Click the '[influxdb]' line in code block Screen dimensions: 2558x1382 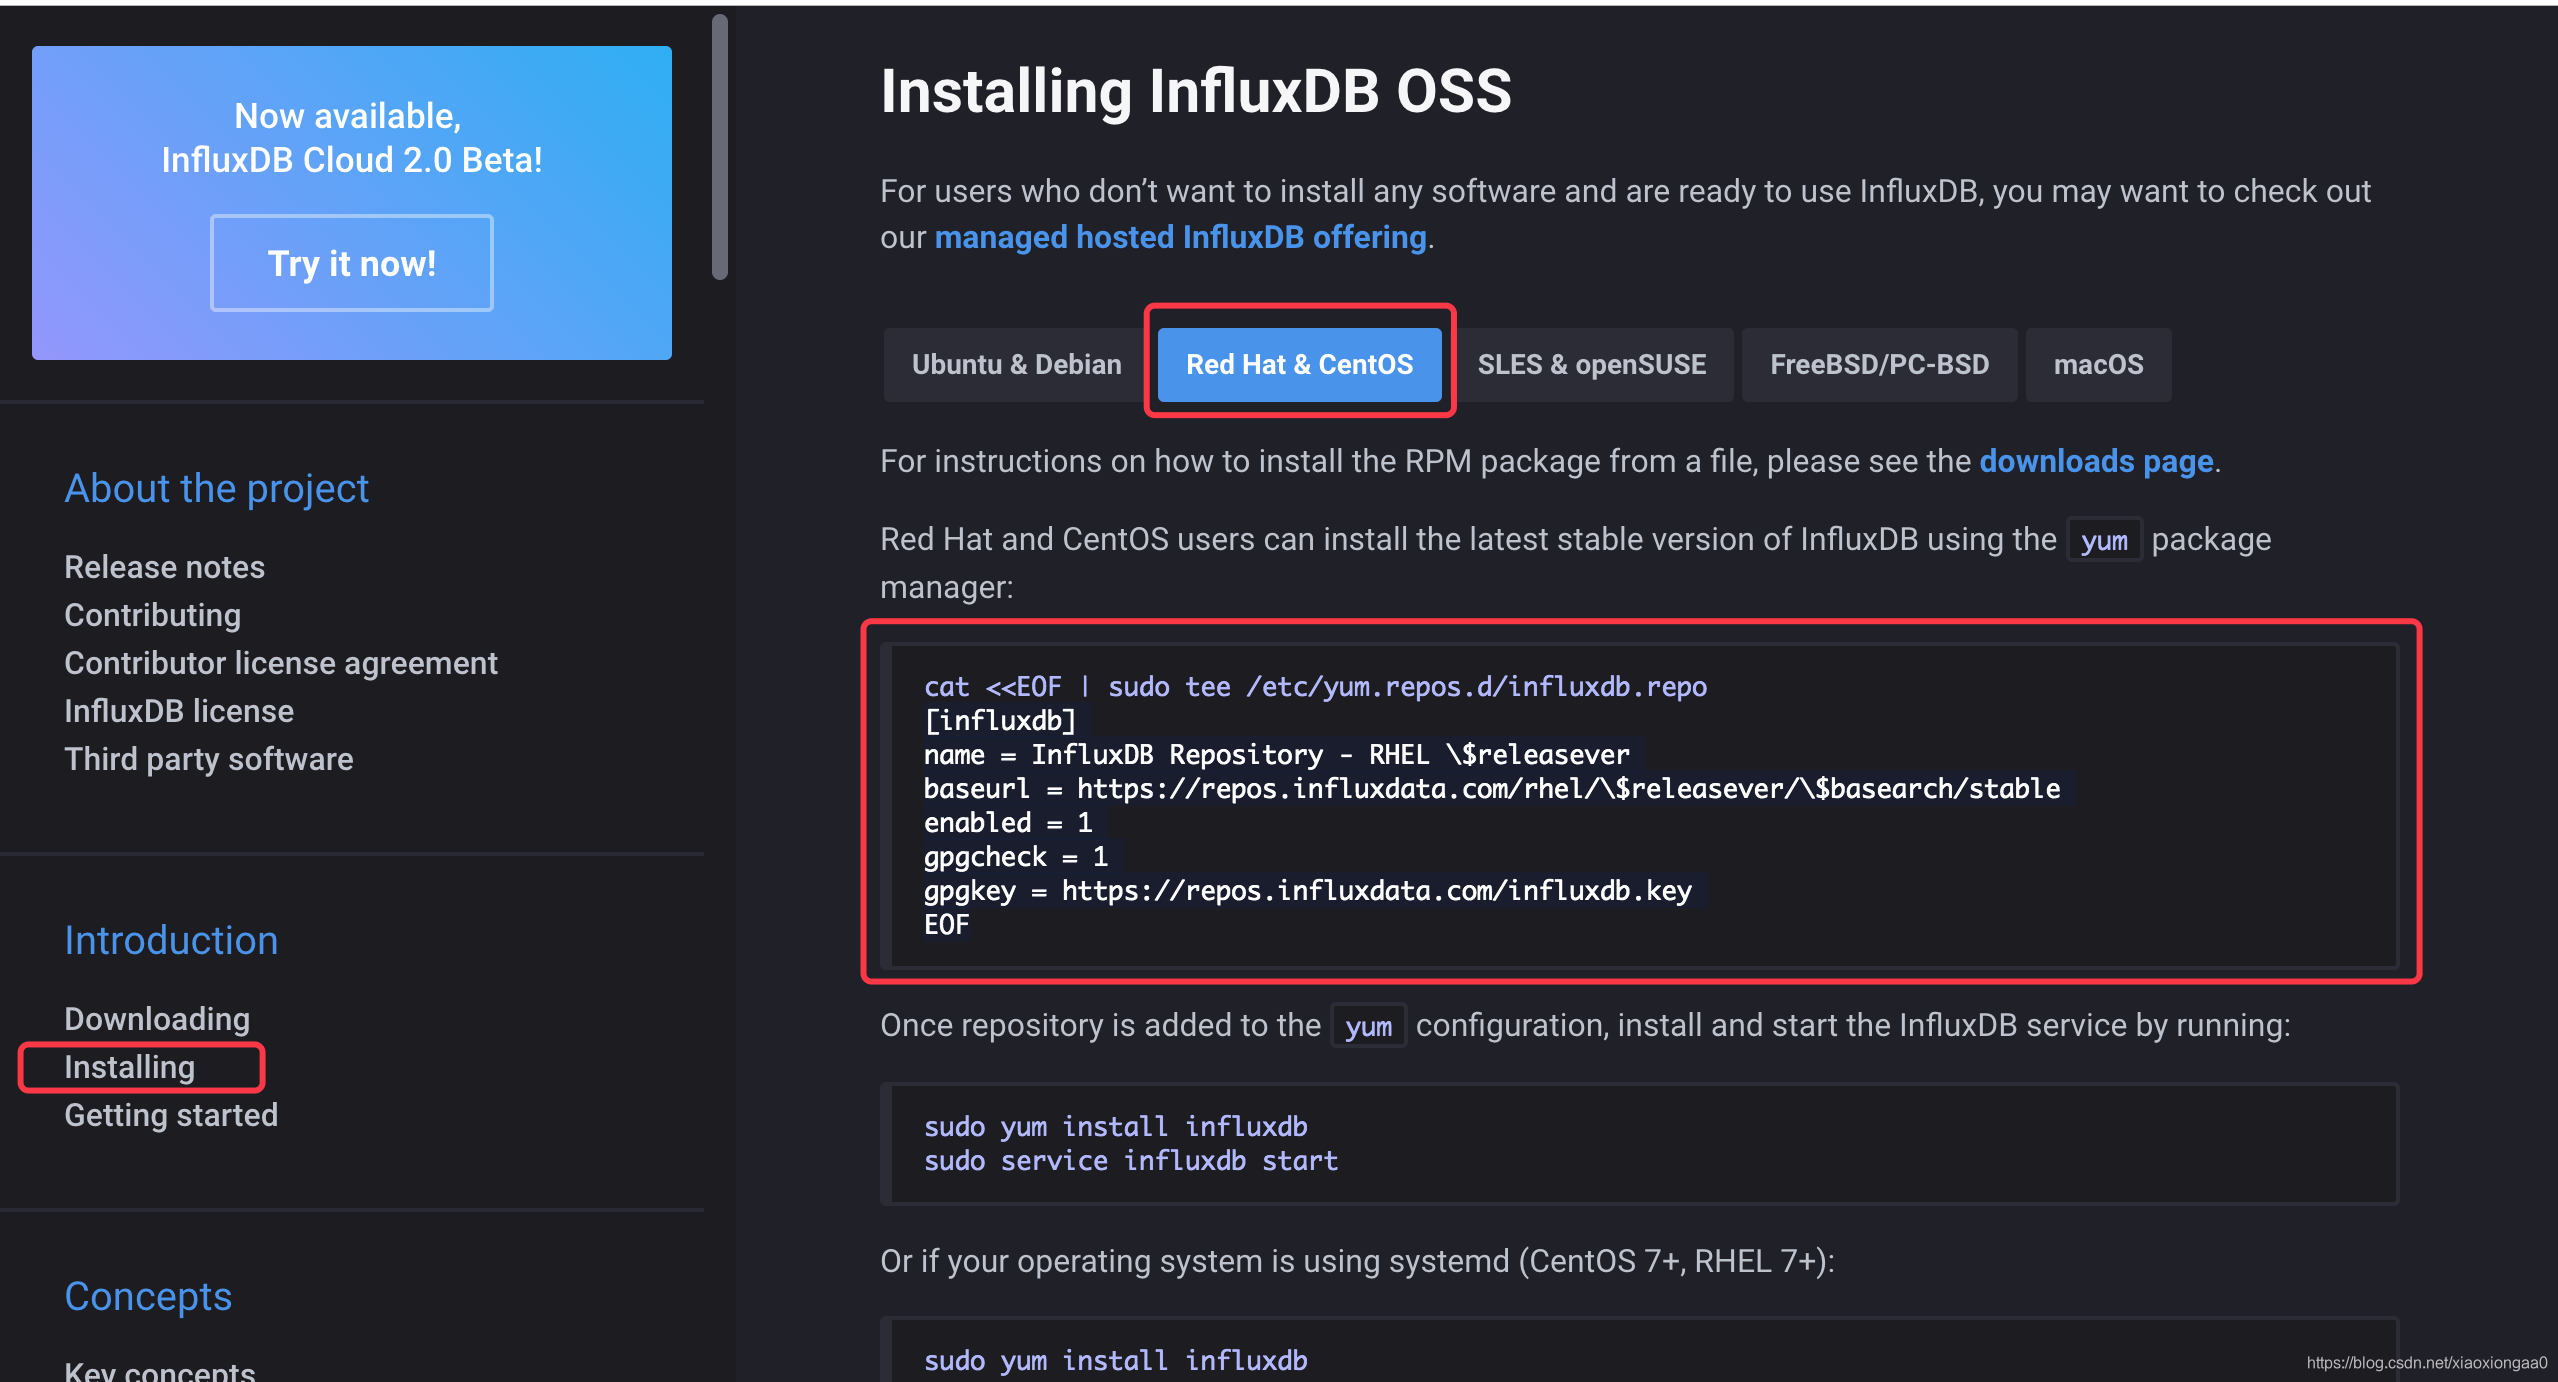pyautogui.click(x=999, y=721)
